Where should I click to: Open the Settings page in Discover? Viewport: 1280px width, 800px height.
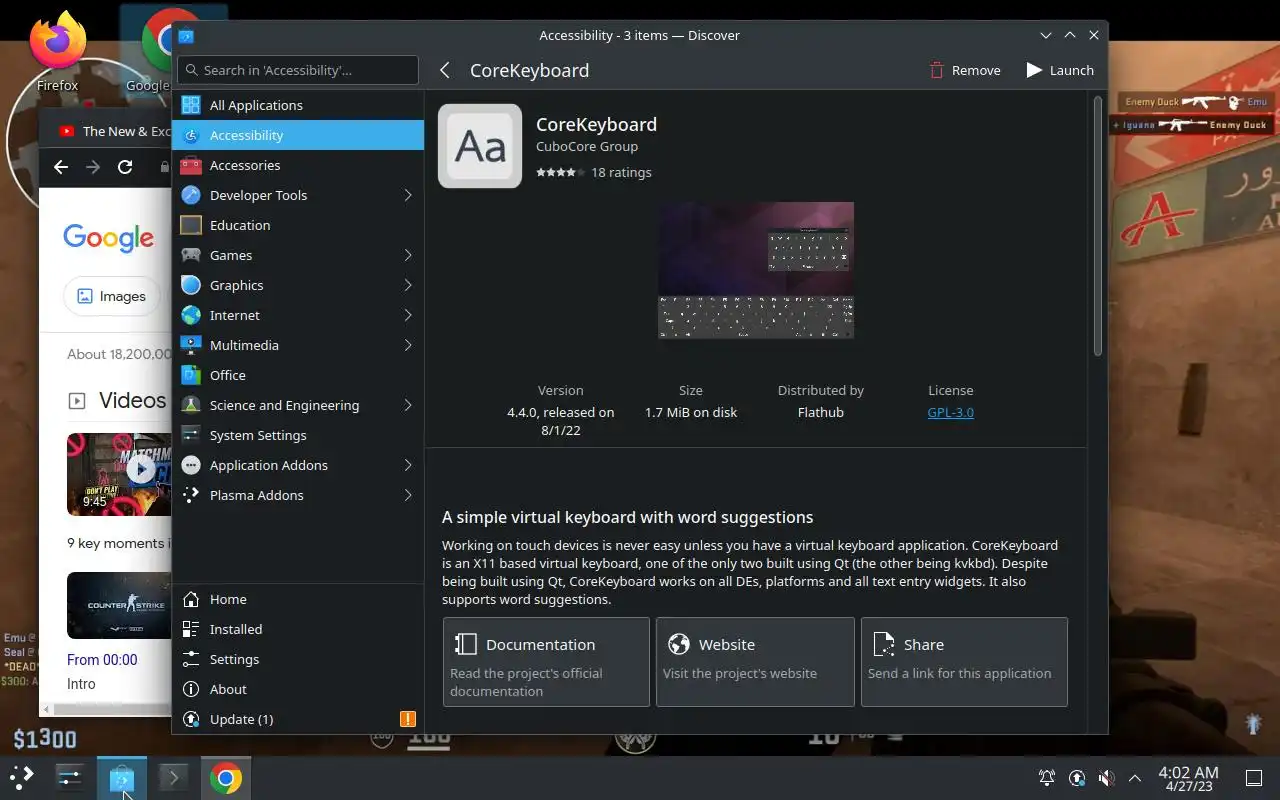298,659
